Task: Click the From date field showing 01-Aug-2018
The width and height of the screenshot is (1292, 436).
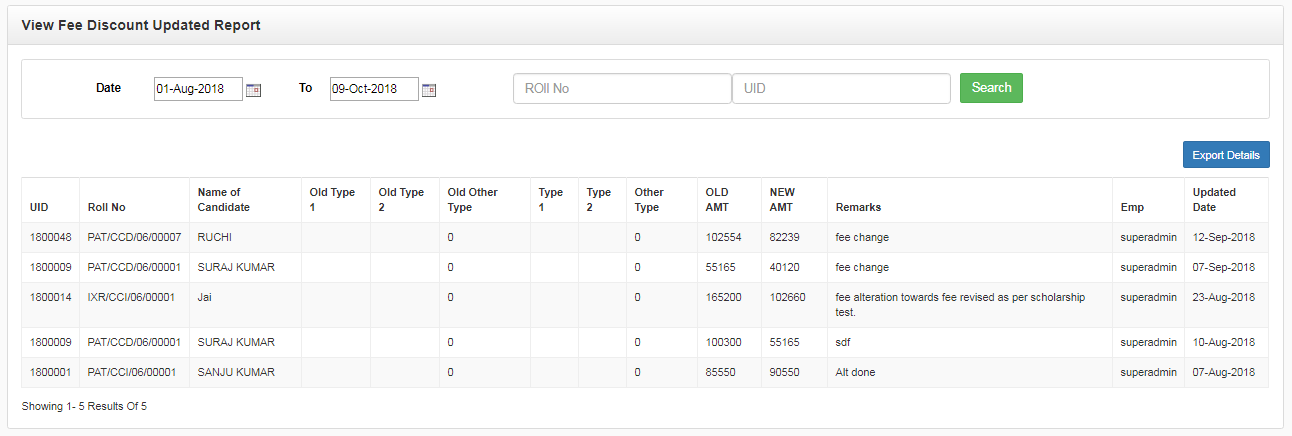Action: 198,89
